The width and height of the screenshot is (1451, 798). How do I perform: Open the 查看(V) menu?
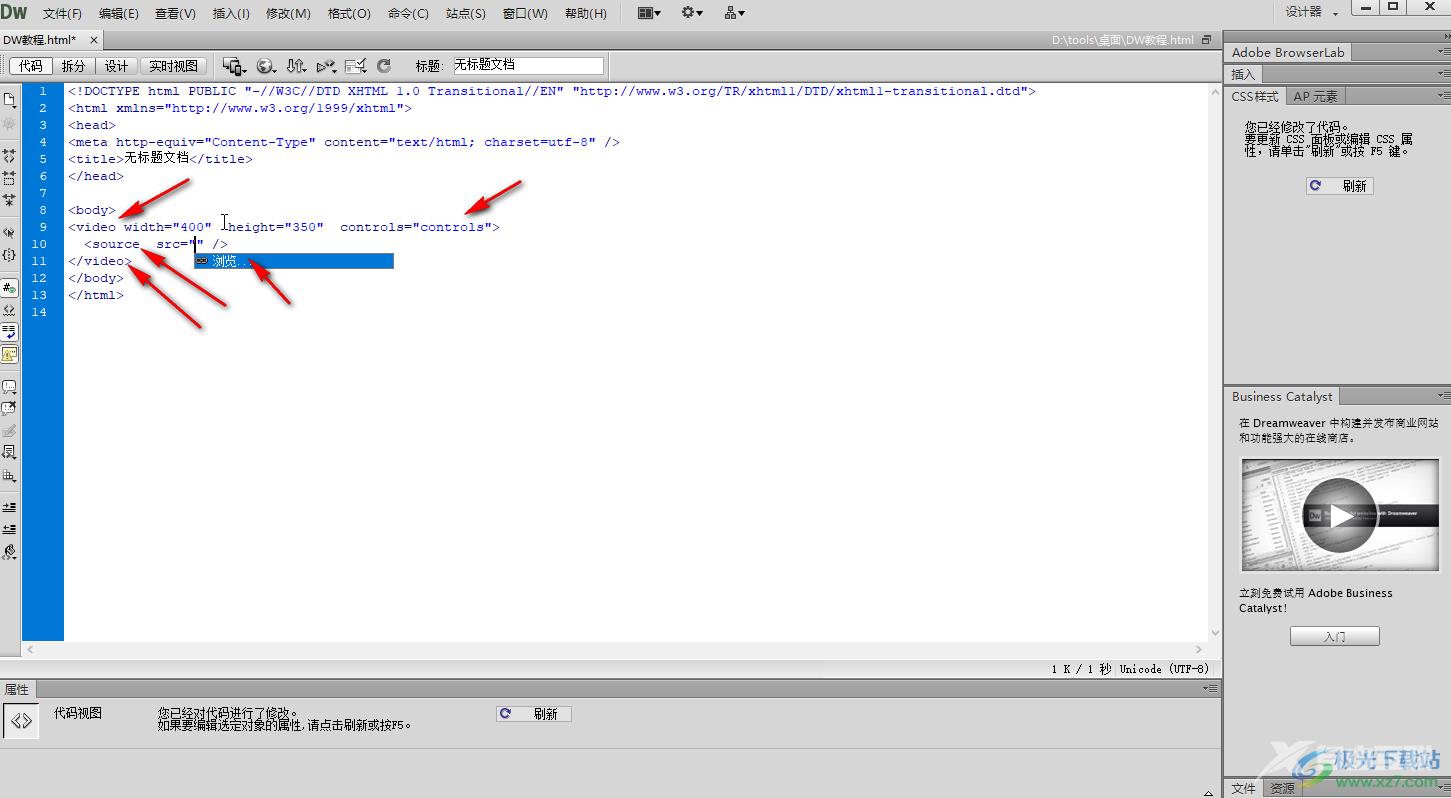(x=176, y=13)
